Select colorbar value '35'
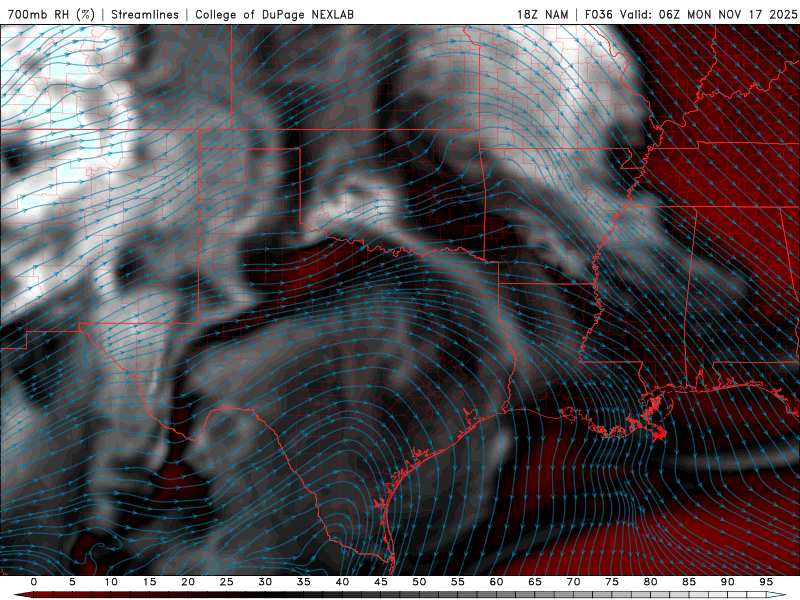 [x=304, y=582]
